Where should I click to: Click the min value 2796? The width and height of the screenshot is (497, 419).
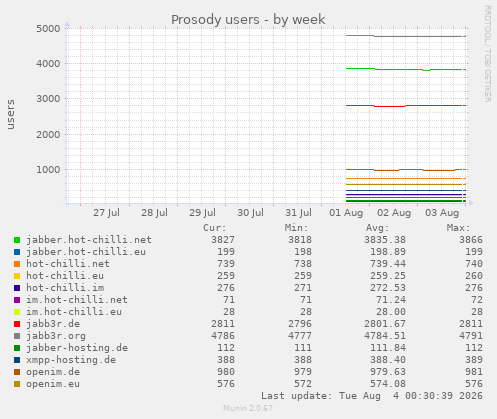pos(300,324)
